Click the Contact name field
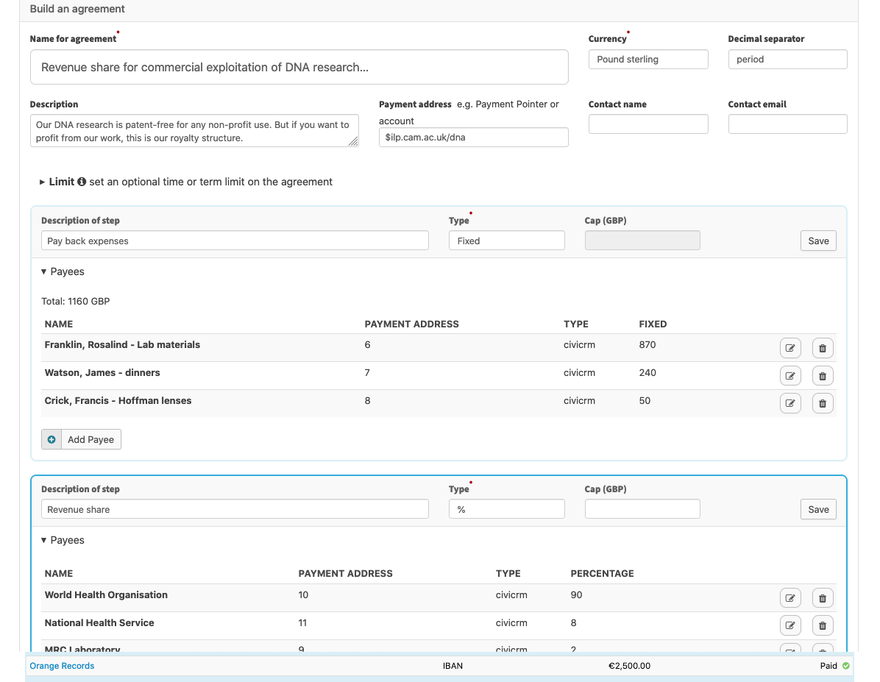The width and height of the screenshot is (880, 682). (647, 124)
